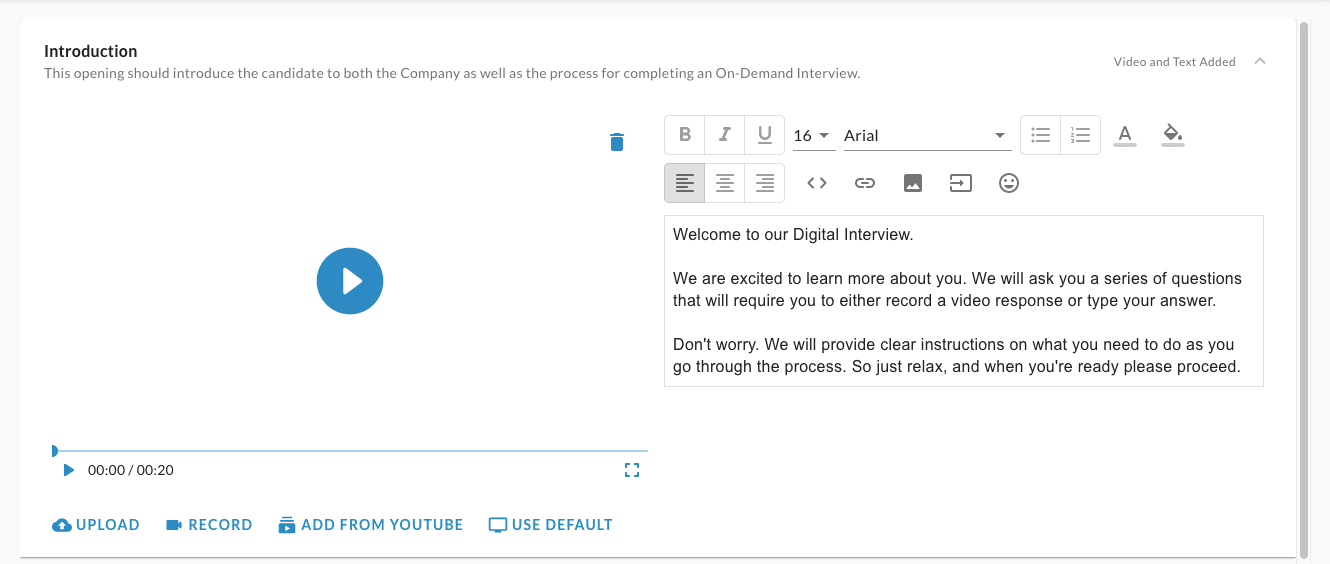The width and height of the screenshot is (1330, 564).
Task: Toggle italic formatting in the editor
Action: click(x=725, y=135)
